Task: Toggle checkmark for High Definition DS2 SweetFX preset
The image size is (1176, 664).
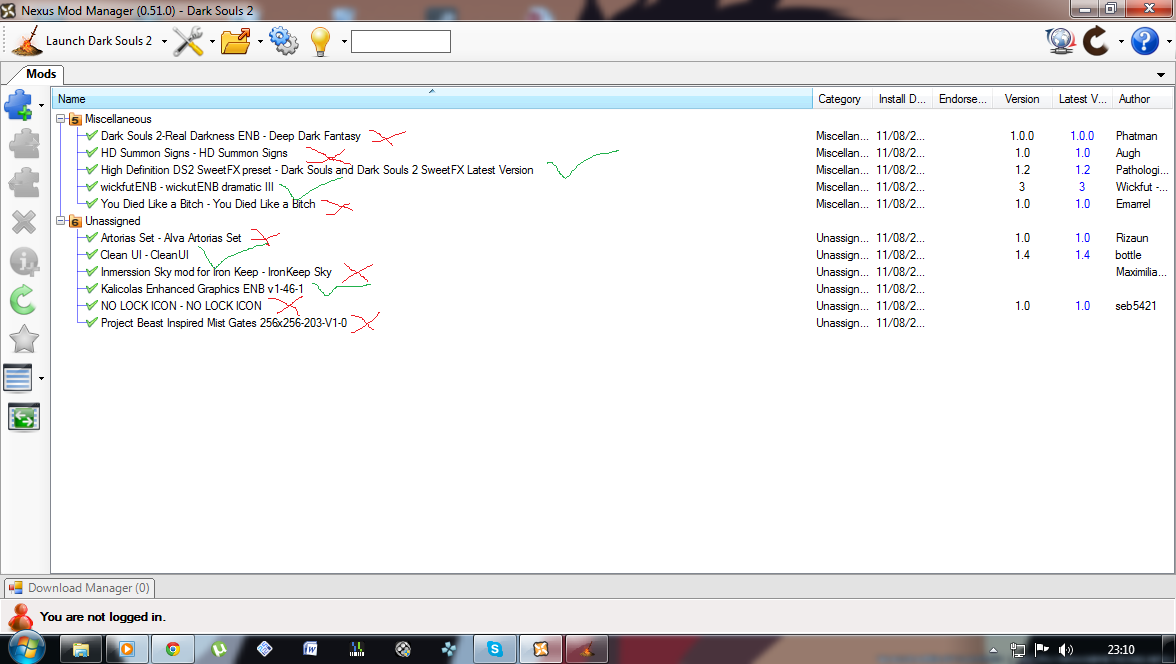Action: [92, 170]
